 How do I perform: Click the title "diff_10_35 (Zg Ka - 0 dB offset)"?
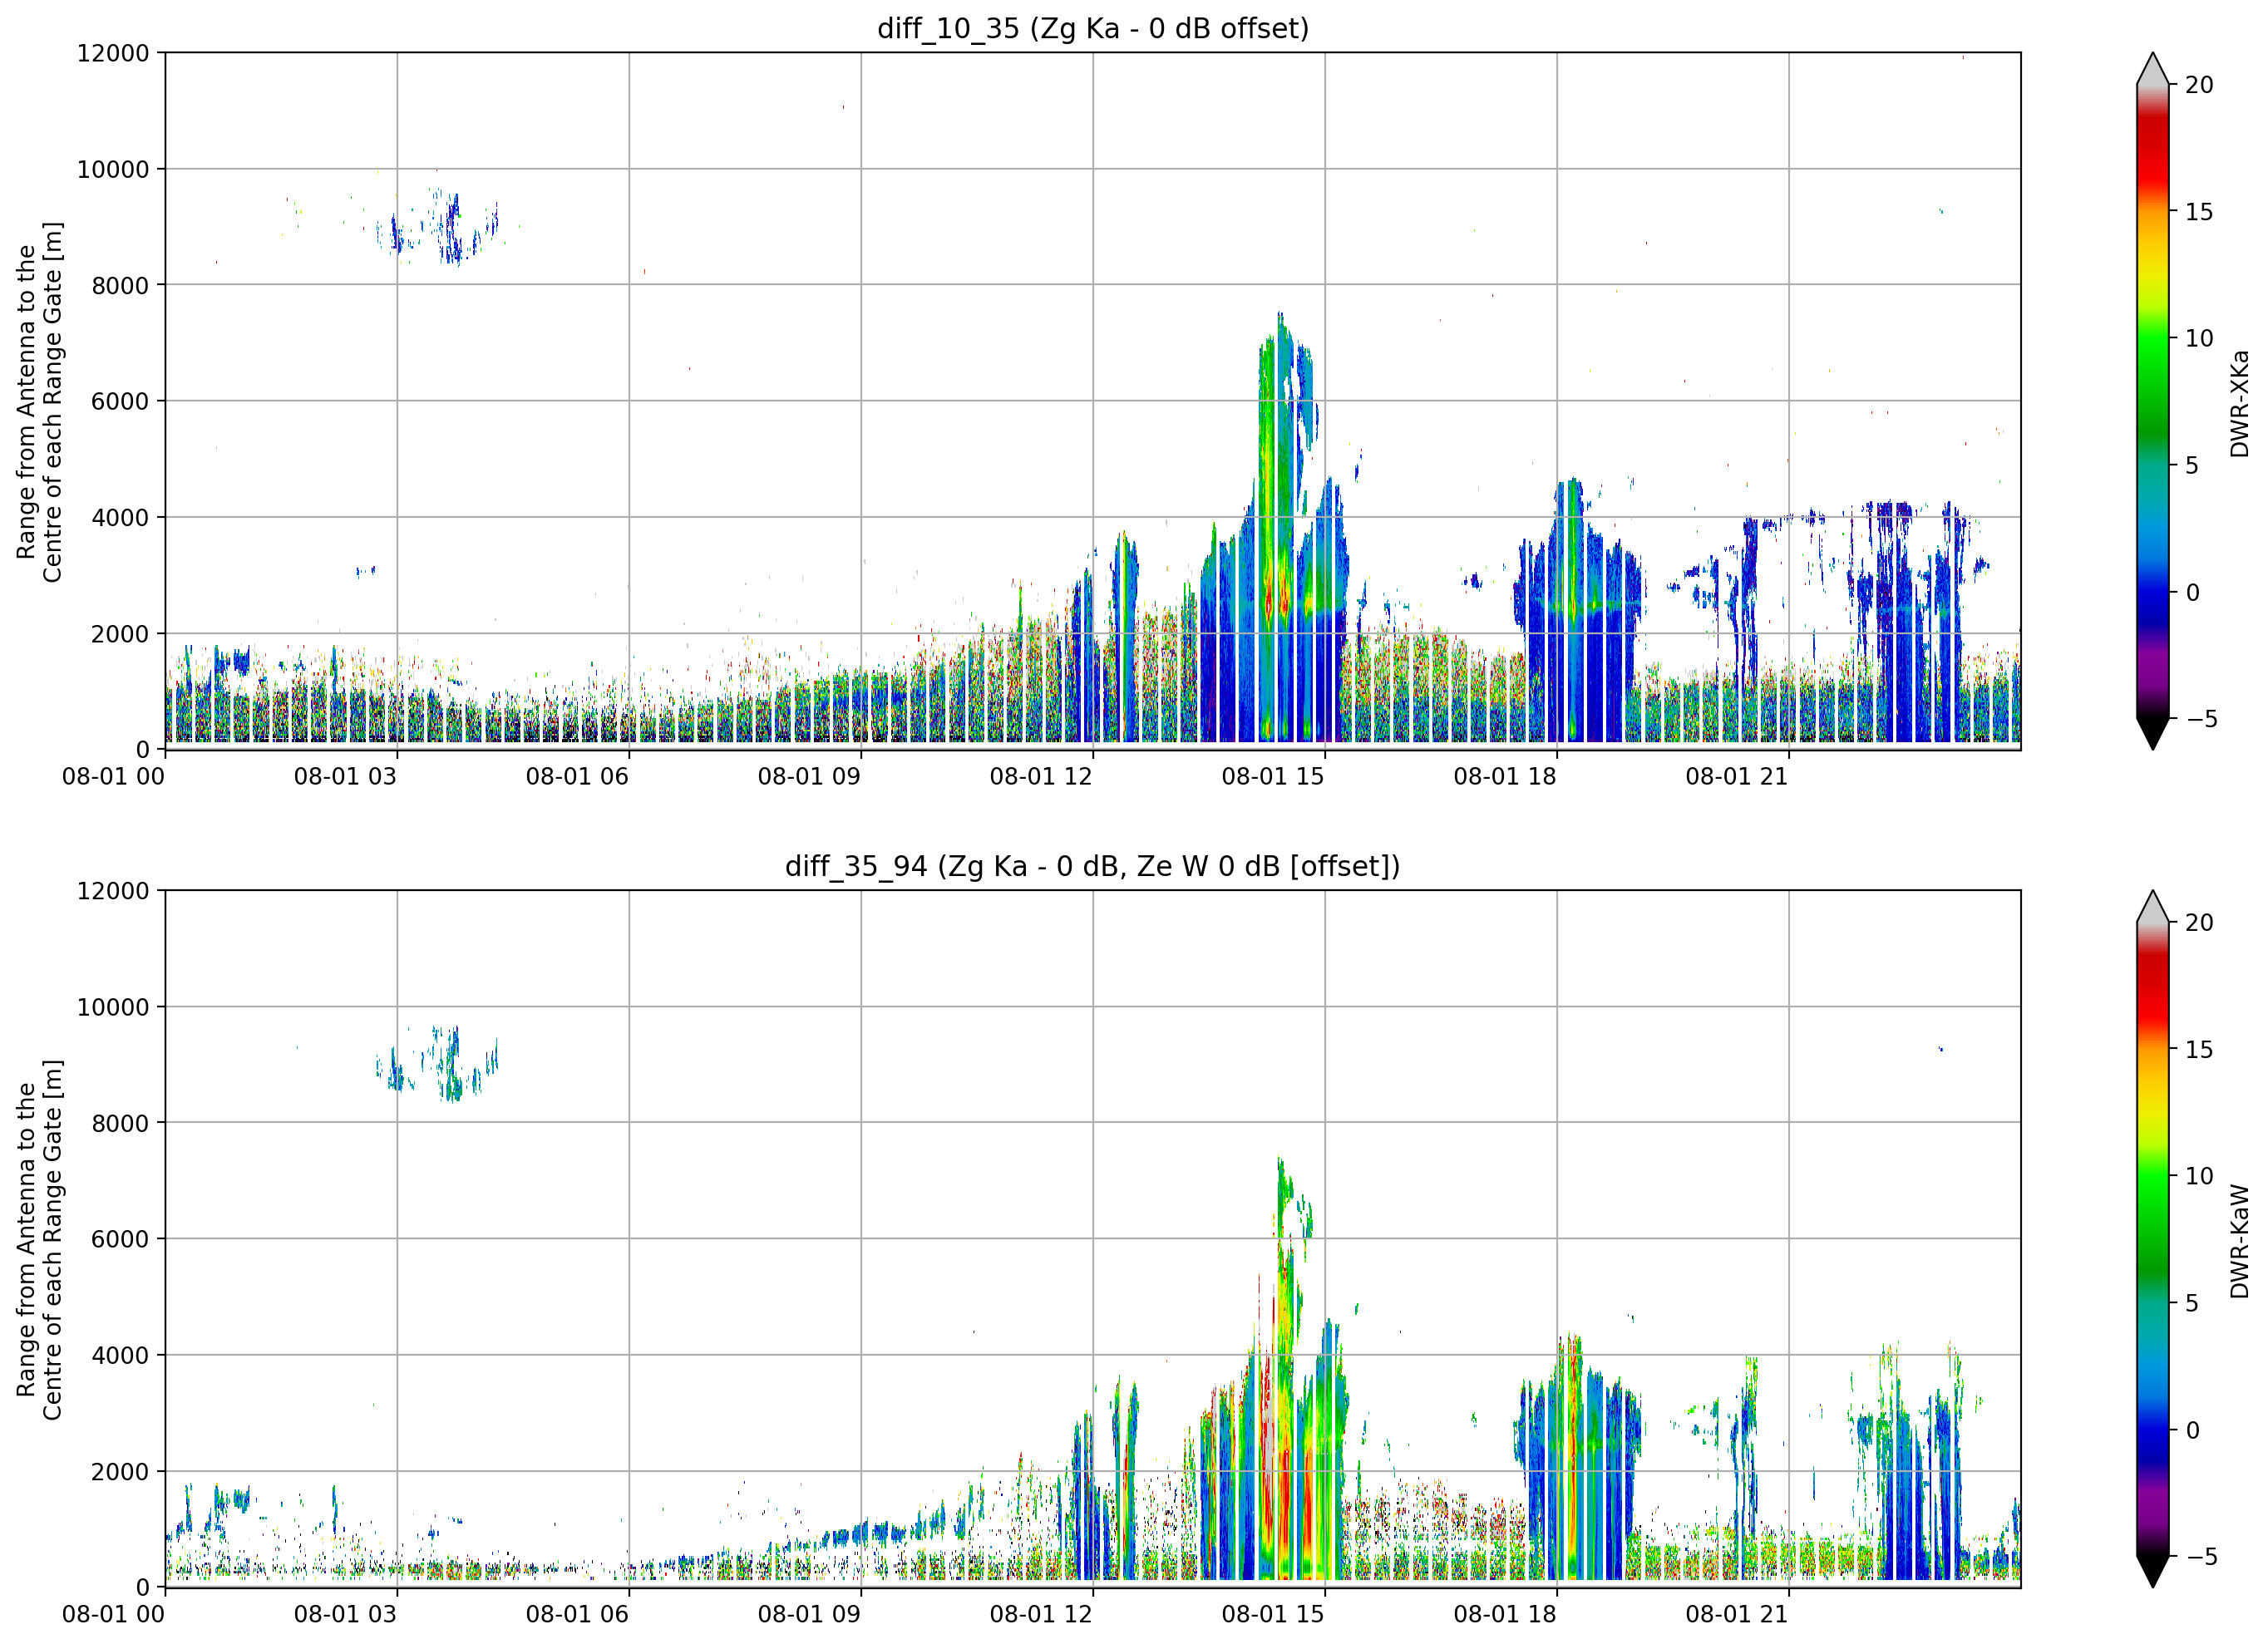(1093, 28)
